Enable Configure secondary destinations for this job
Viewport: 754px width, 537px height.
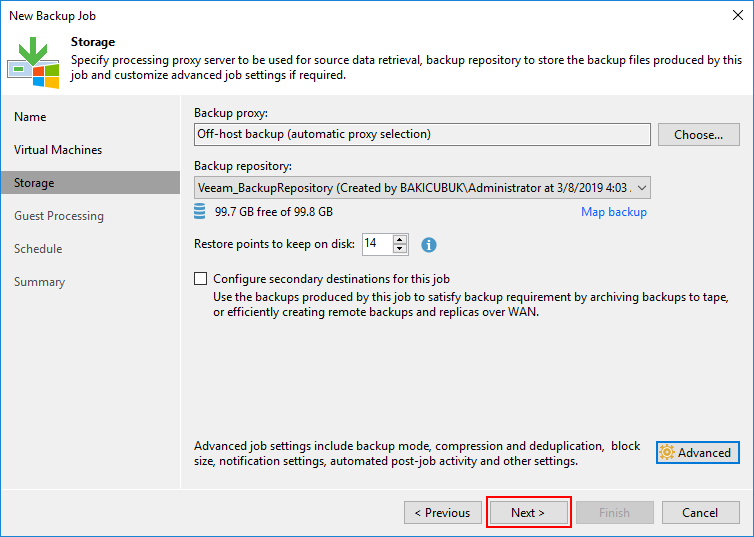point(201,279)
